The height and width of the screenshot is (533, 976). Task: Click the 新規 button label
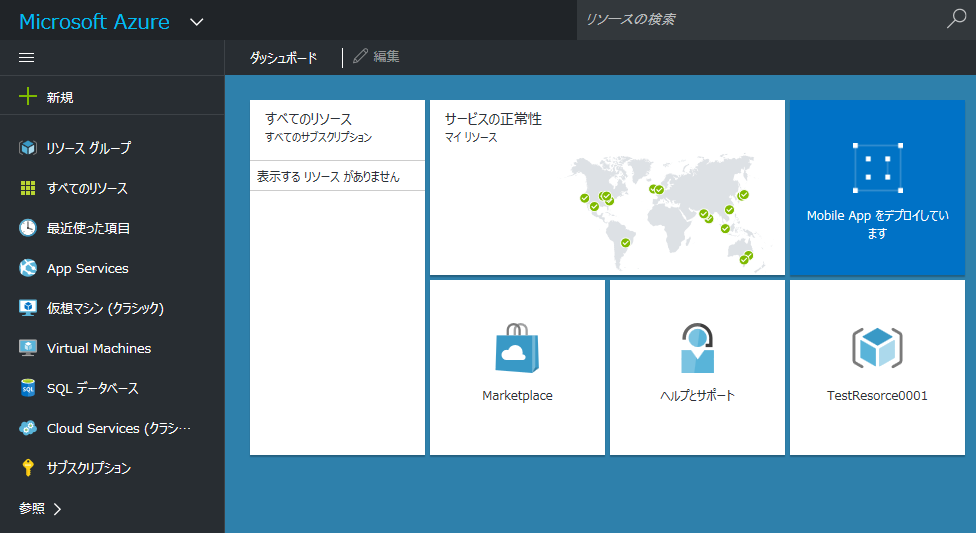pyautogui.click(x=60, y=97)
